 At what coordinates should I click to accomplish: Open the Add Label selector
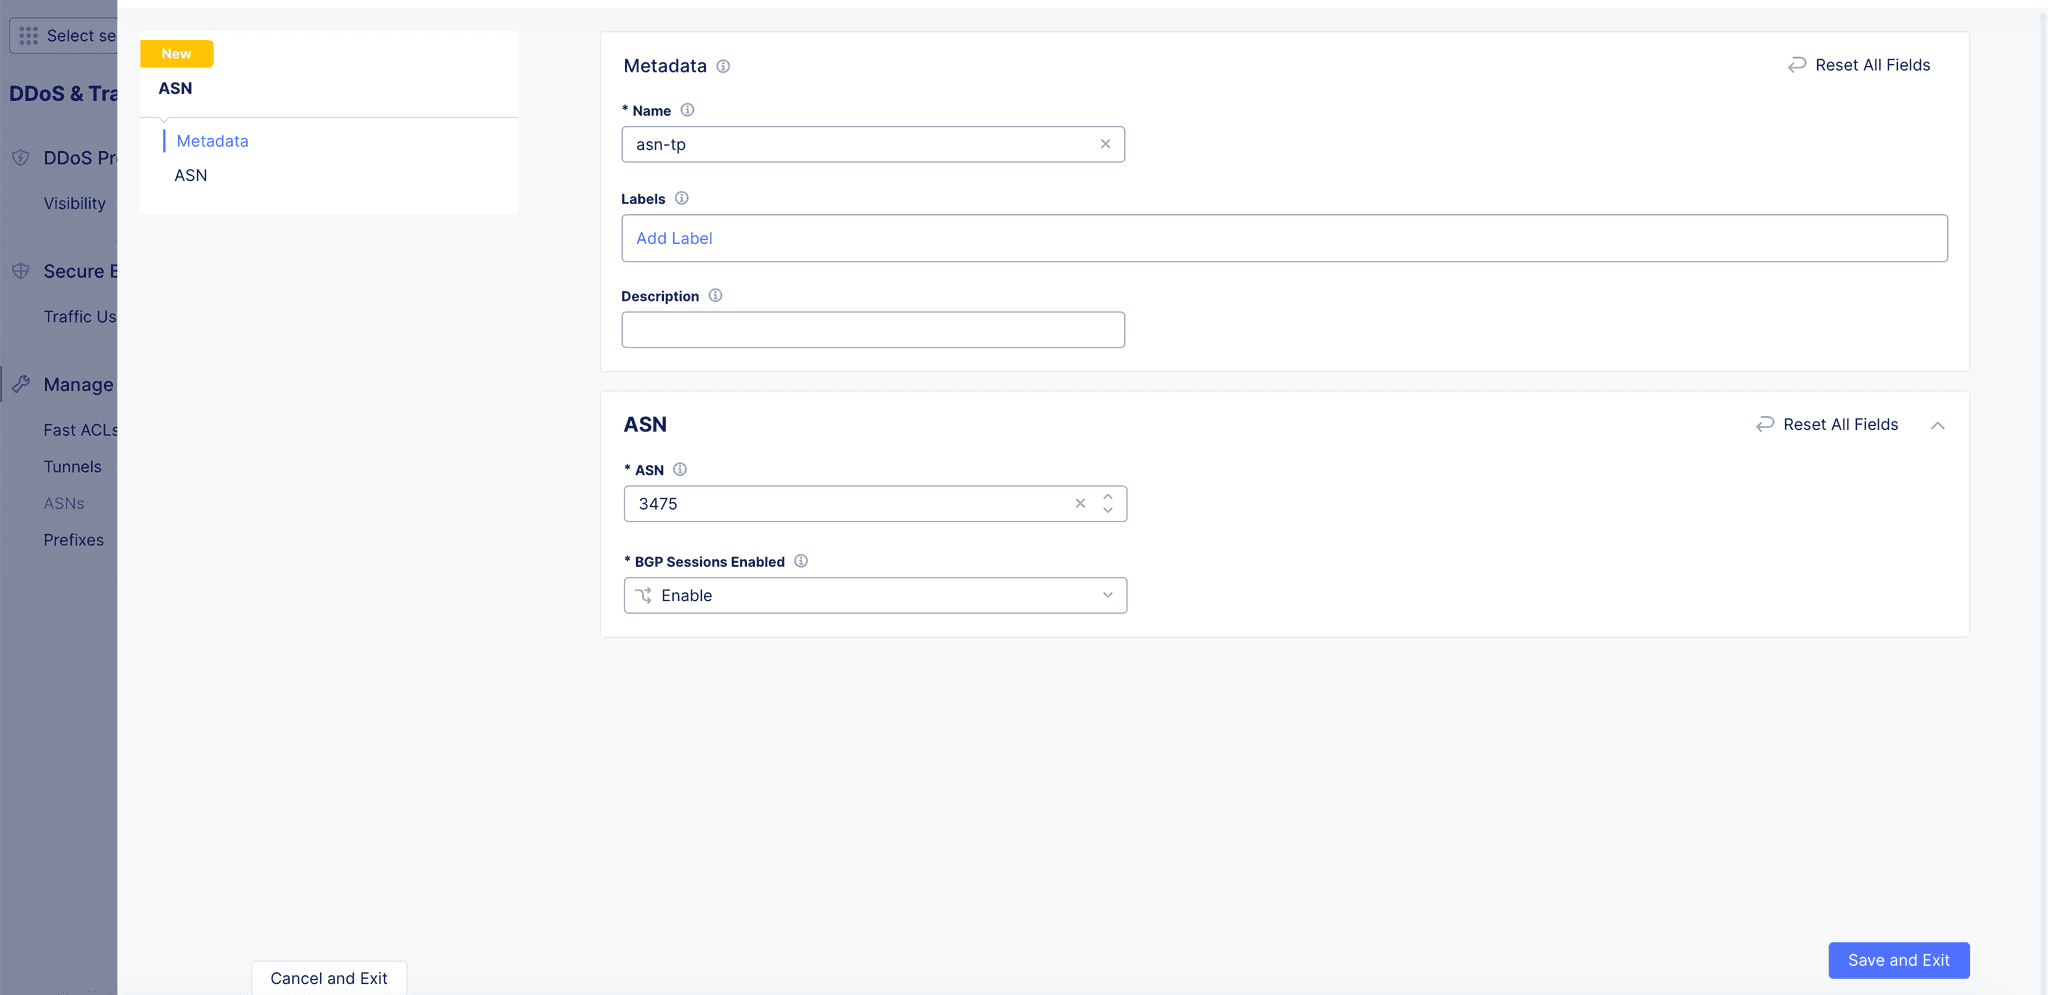coord(674,238)
